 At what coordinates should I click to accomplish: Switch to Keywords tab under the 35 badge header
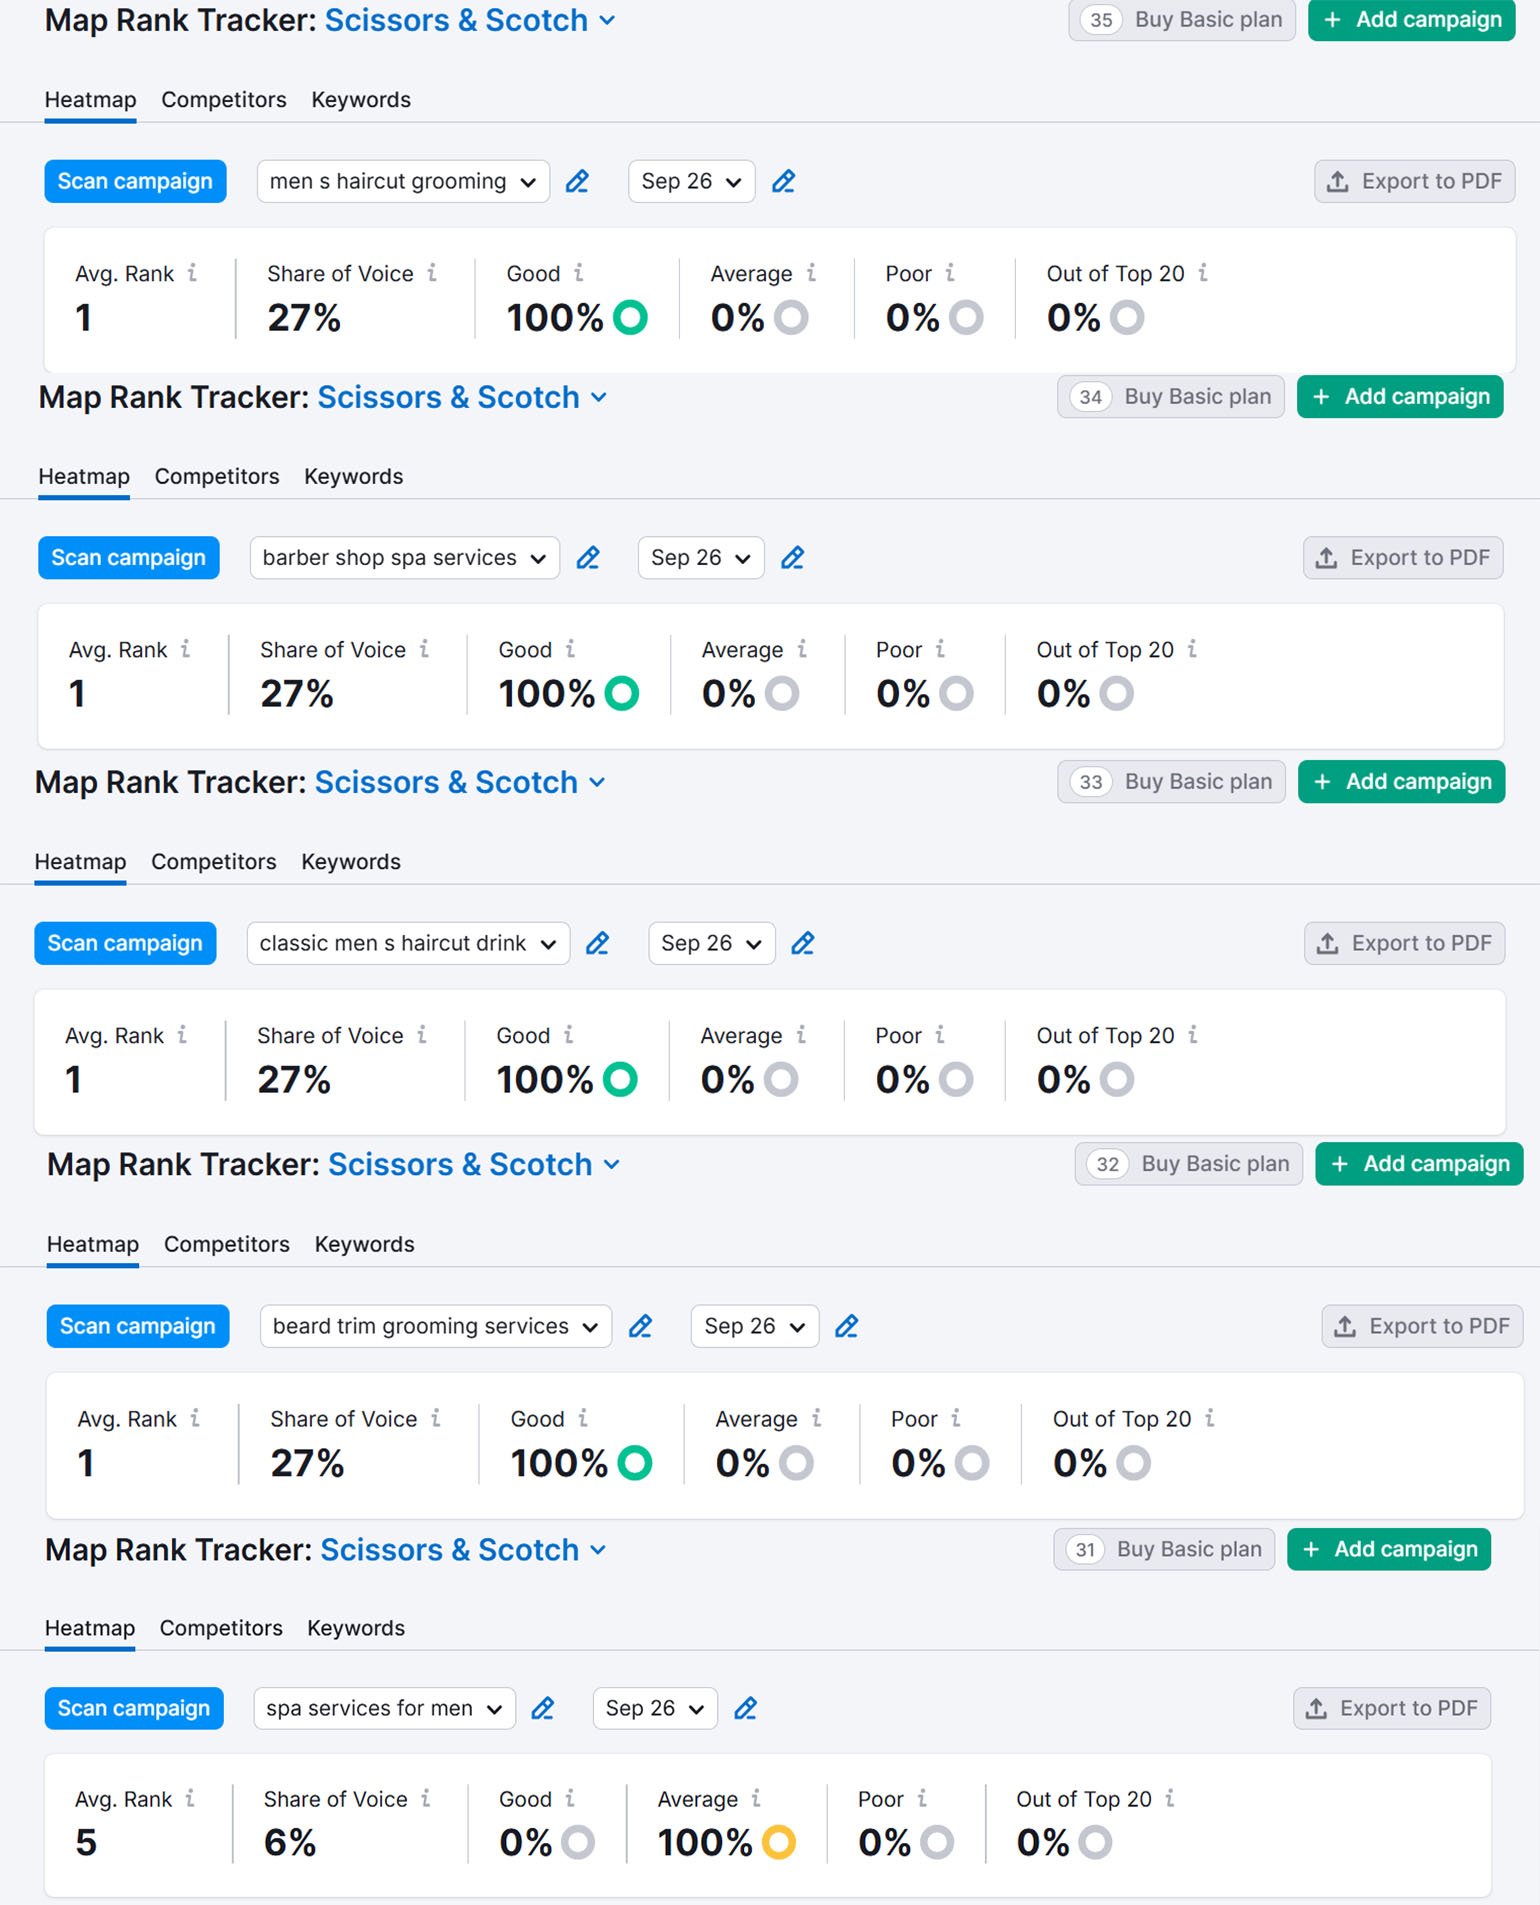(x=361, y=100)
